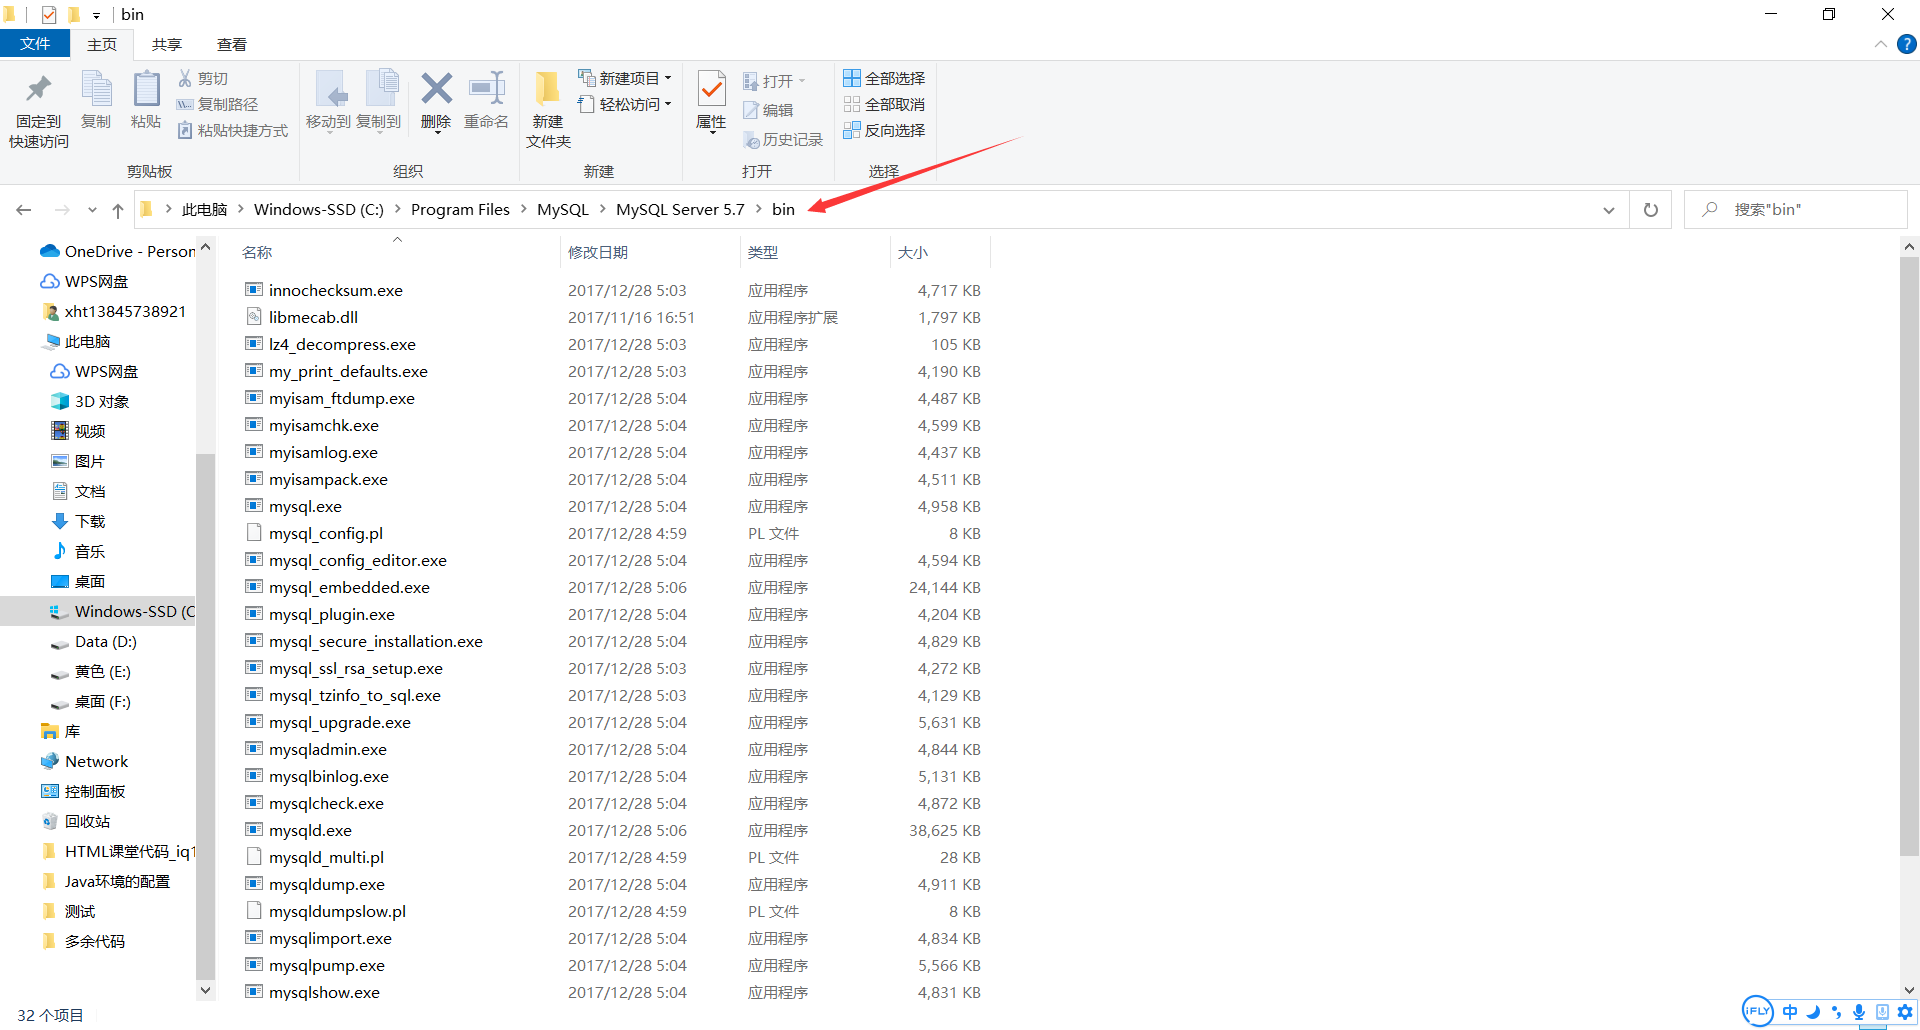The width and height of the screenshot is (1920, 1030).
Task: Switch to the 共享 (Share) tab
Action: click(167, 44)
